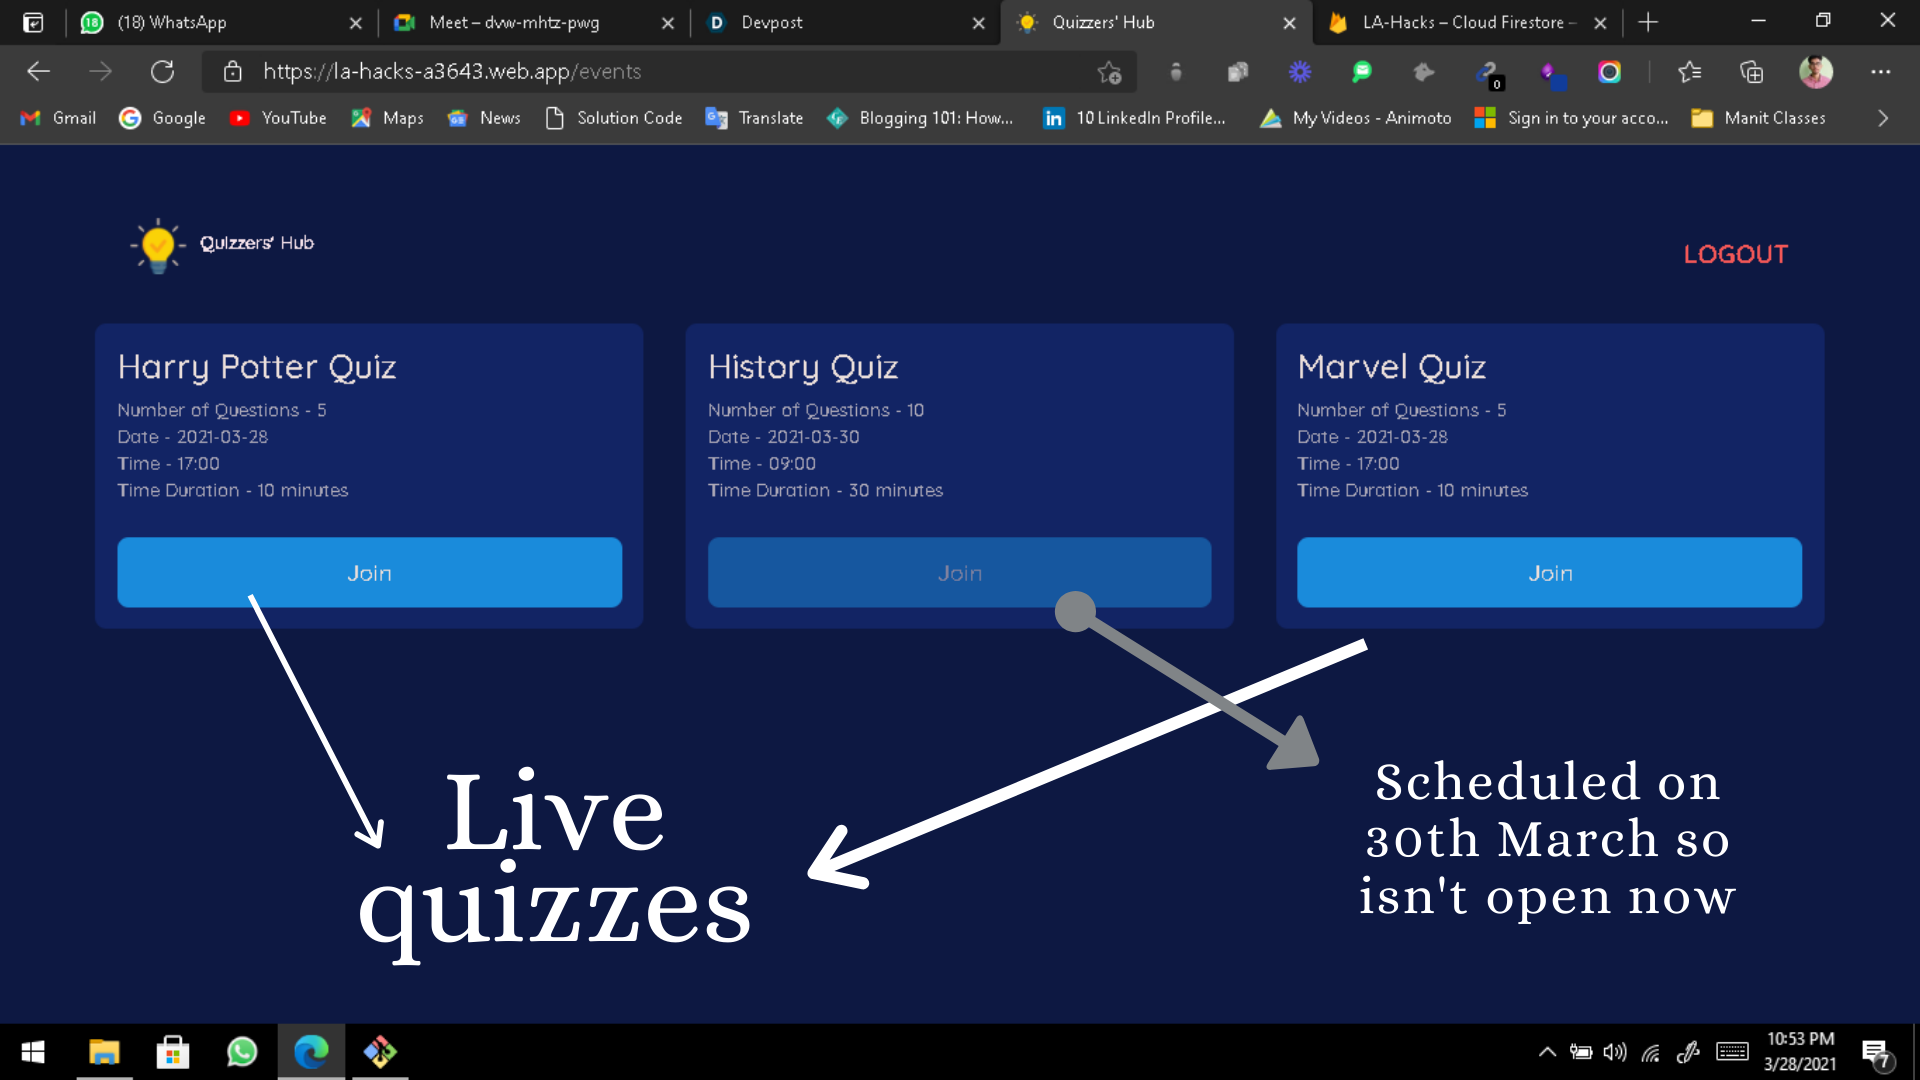Click the site padlock info icon
This screenshot has width=1920, height=1080.
point(233,72)
